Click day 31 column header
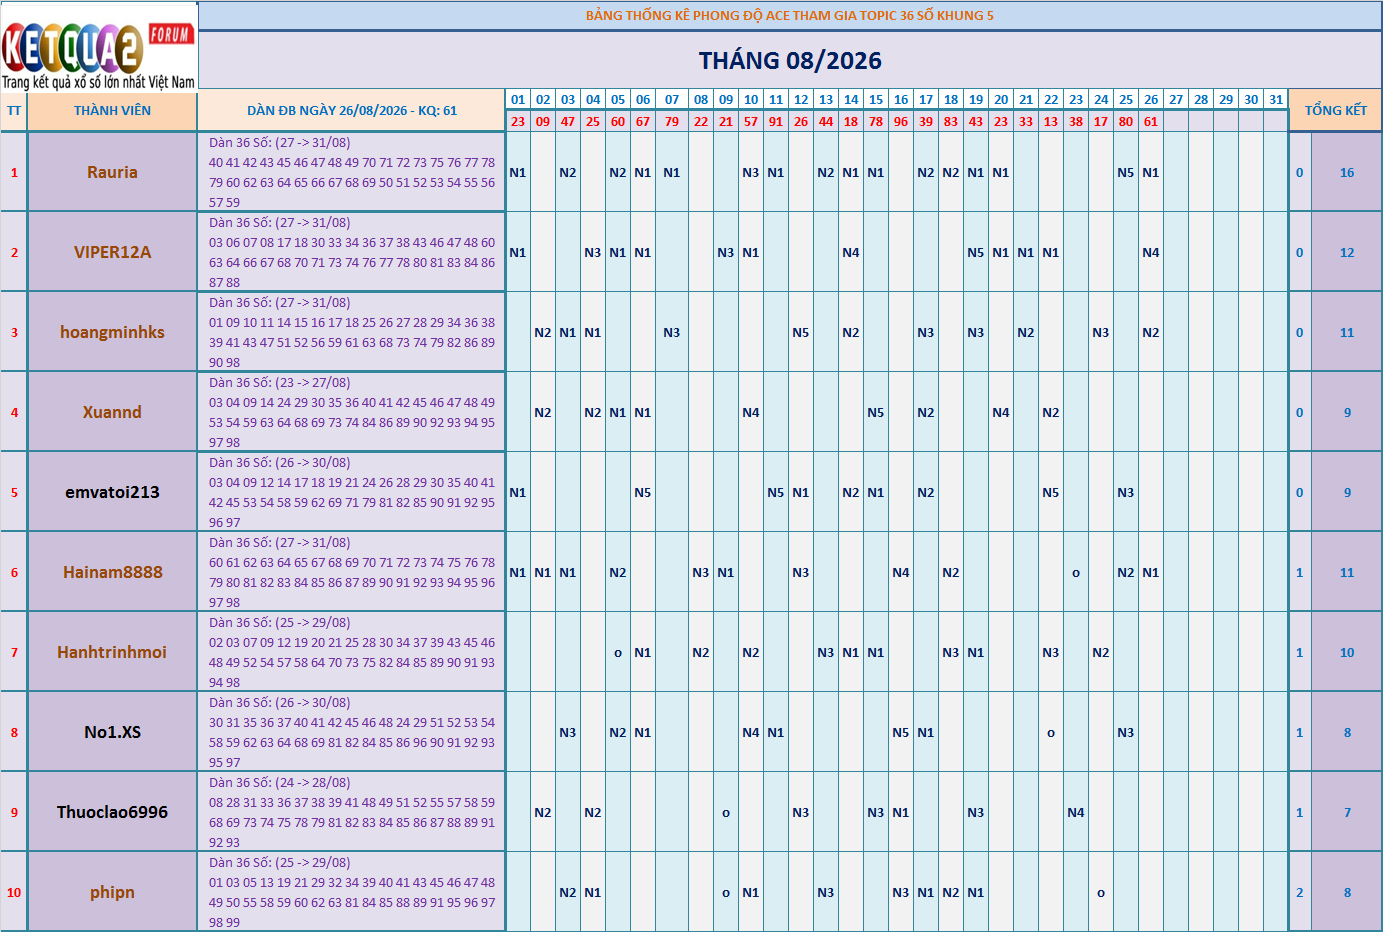The width and height of the screenshot is (1383, 932). click(x=1276, y=99)
